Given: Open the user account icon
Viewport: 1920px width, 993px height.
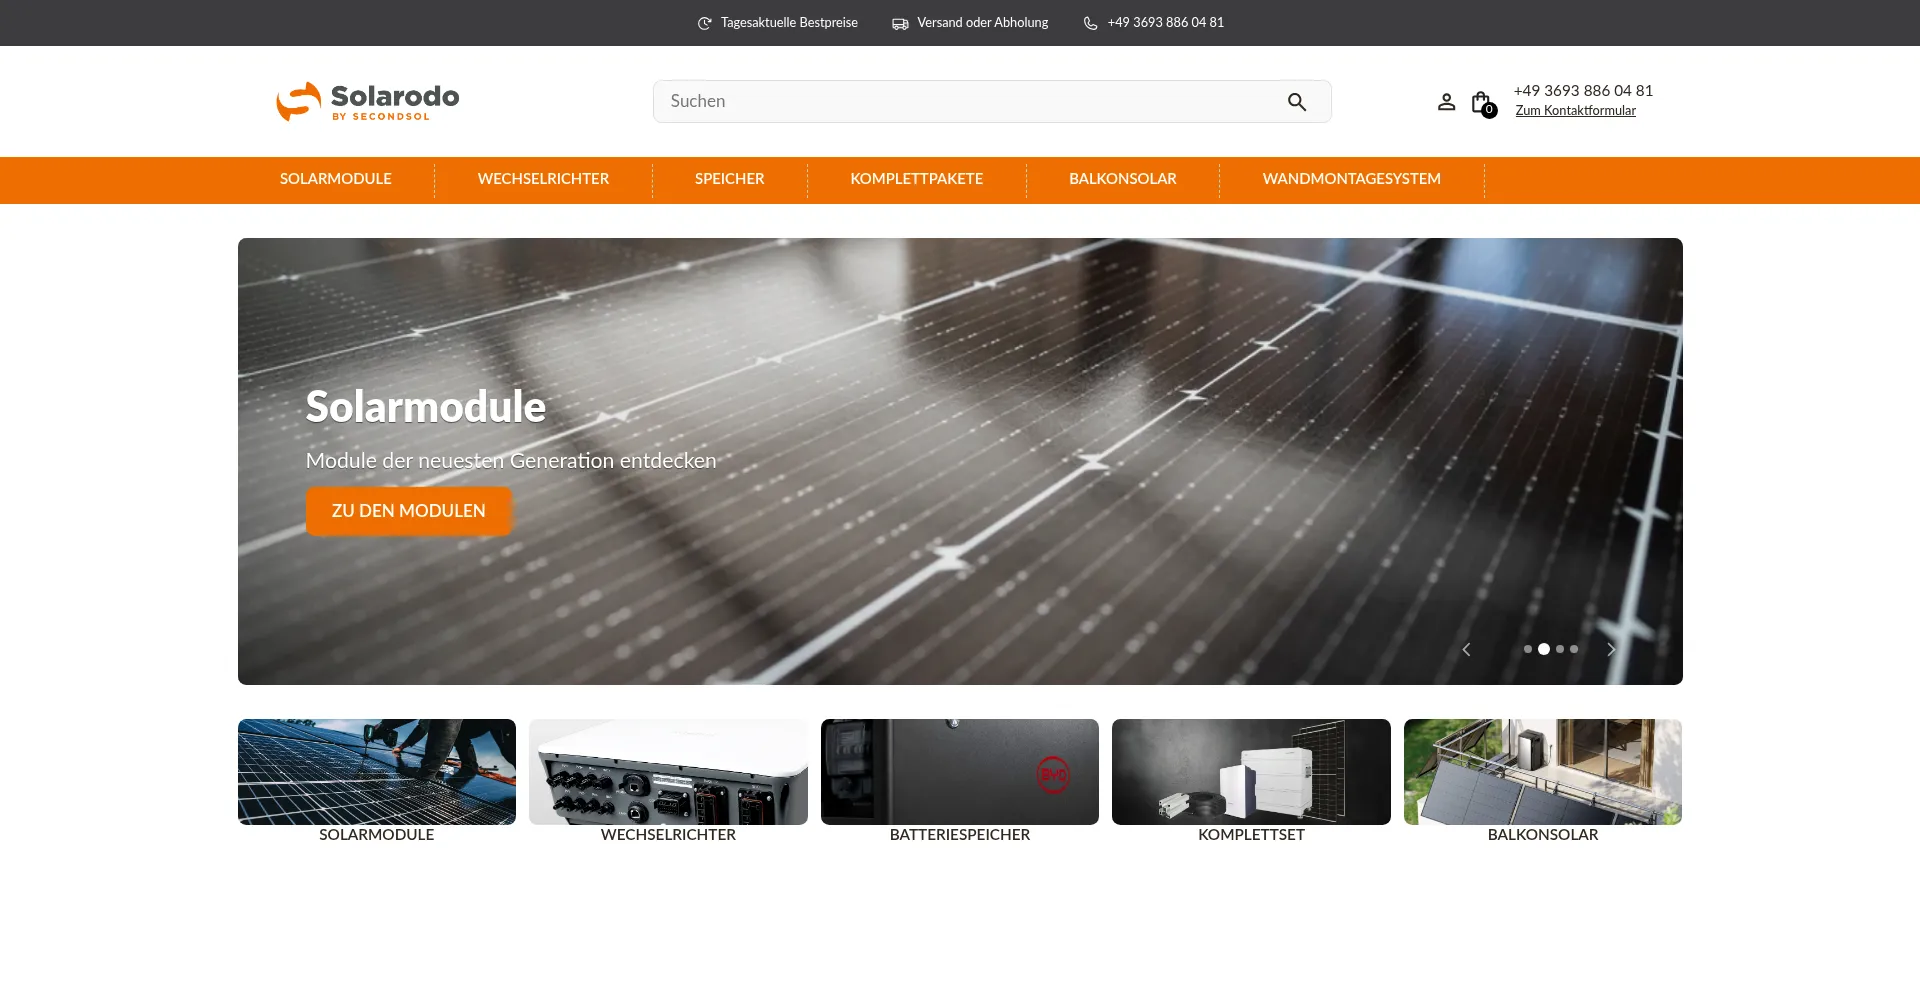Looking at the screenshot, I should coord(1446,101).
